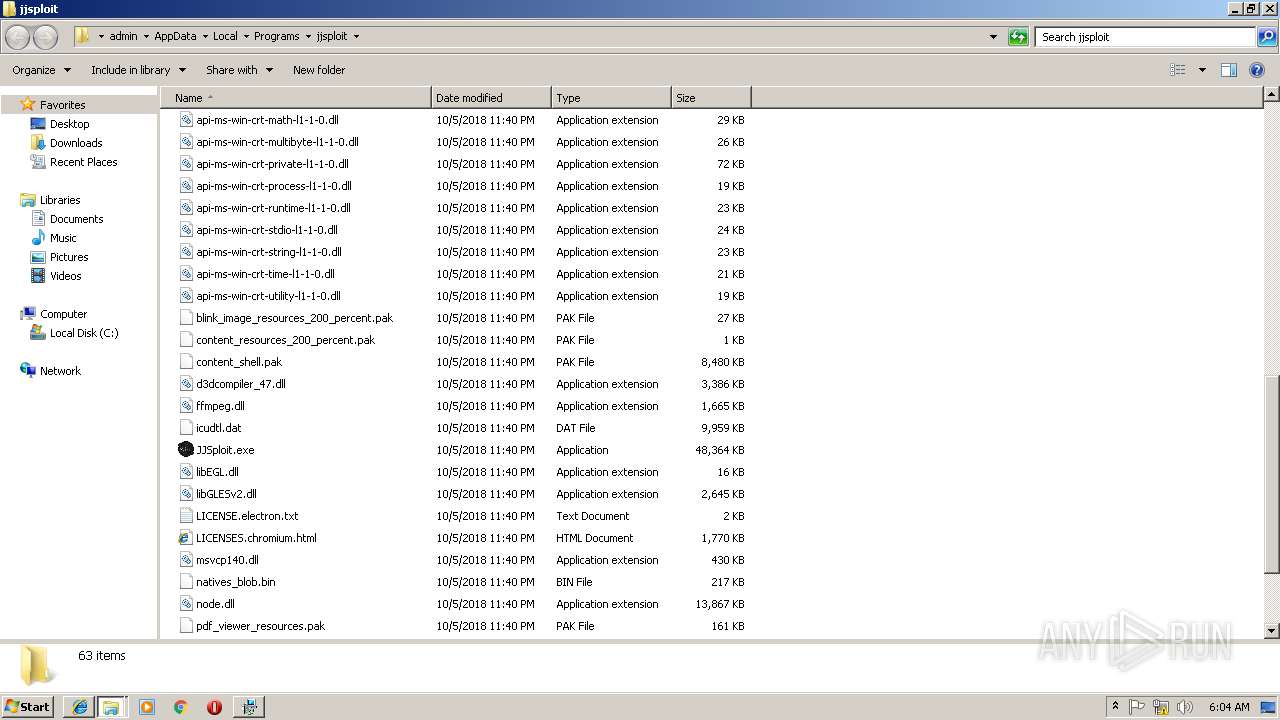Open the Organize dropdown menu
Image resolution: width=1280 pixels, height=720 pixels.
(41, 70)
